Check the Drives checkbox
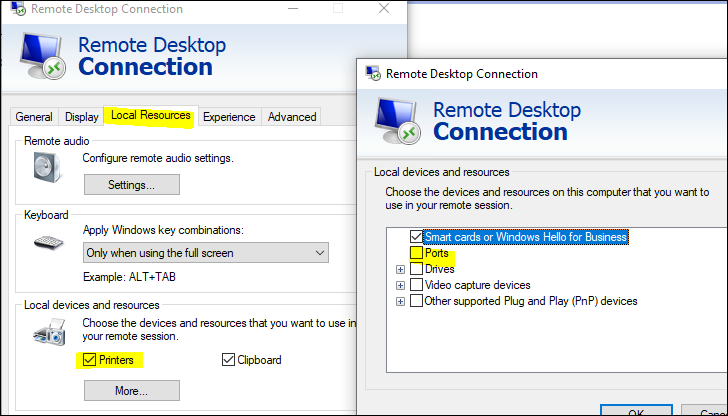The image size is (728, 416). pos(416,269)
